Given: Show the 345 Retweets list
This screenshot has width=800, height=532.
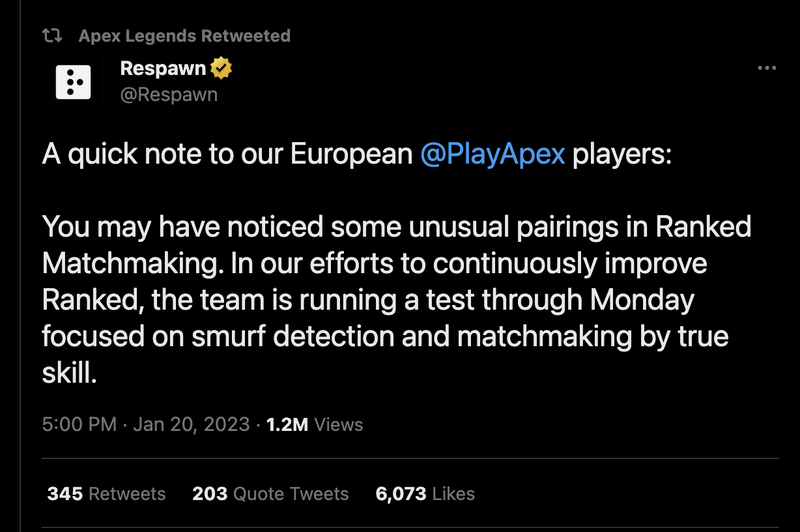Looking at the screenshot, I should [106, 493].
